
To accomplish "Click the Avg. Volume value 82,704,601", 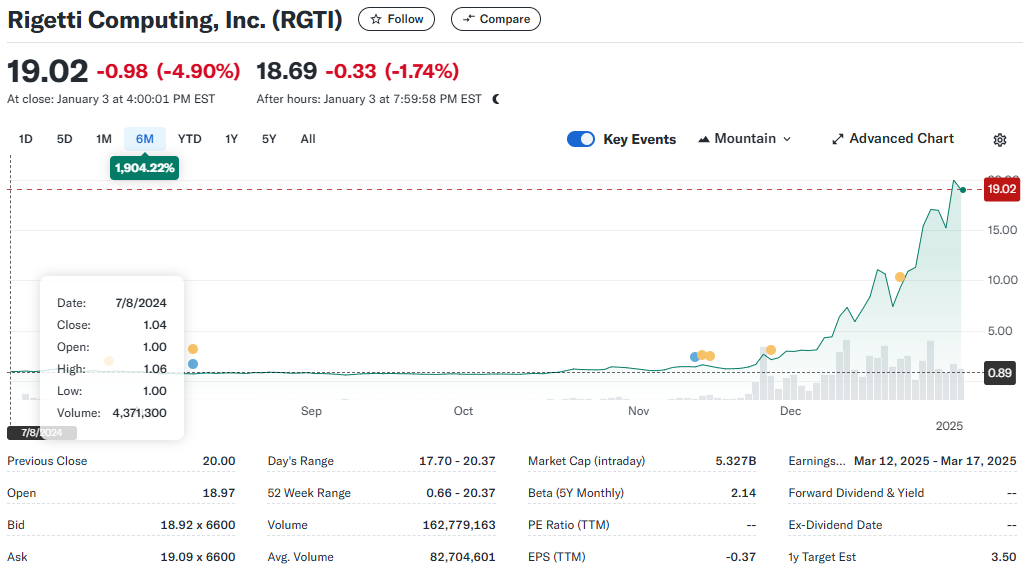I will pos(462,557).
